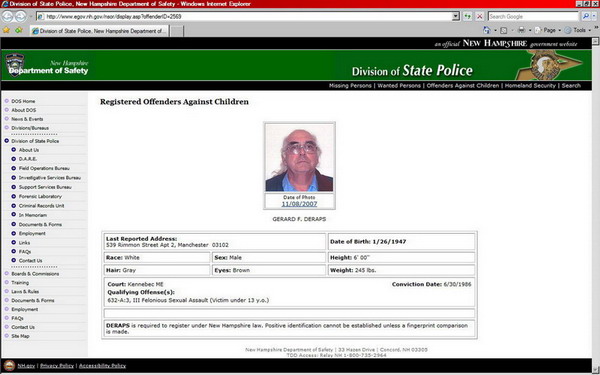Expand the address bar history dropdown
This screenshot has height=375, width=600.
(x=455, y=16)
